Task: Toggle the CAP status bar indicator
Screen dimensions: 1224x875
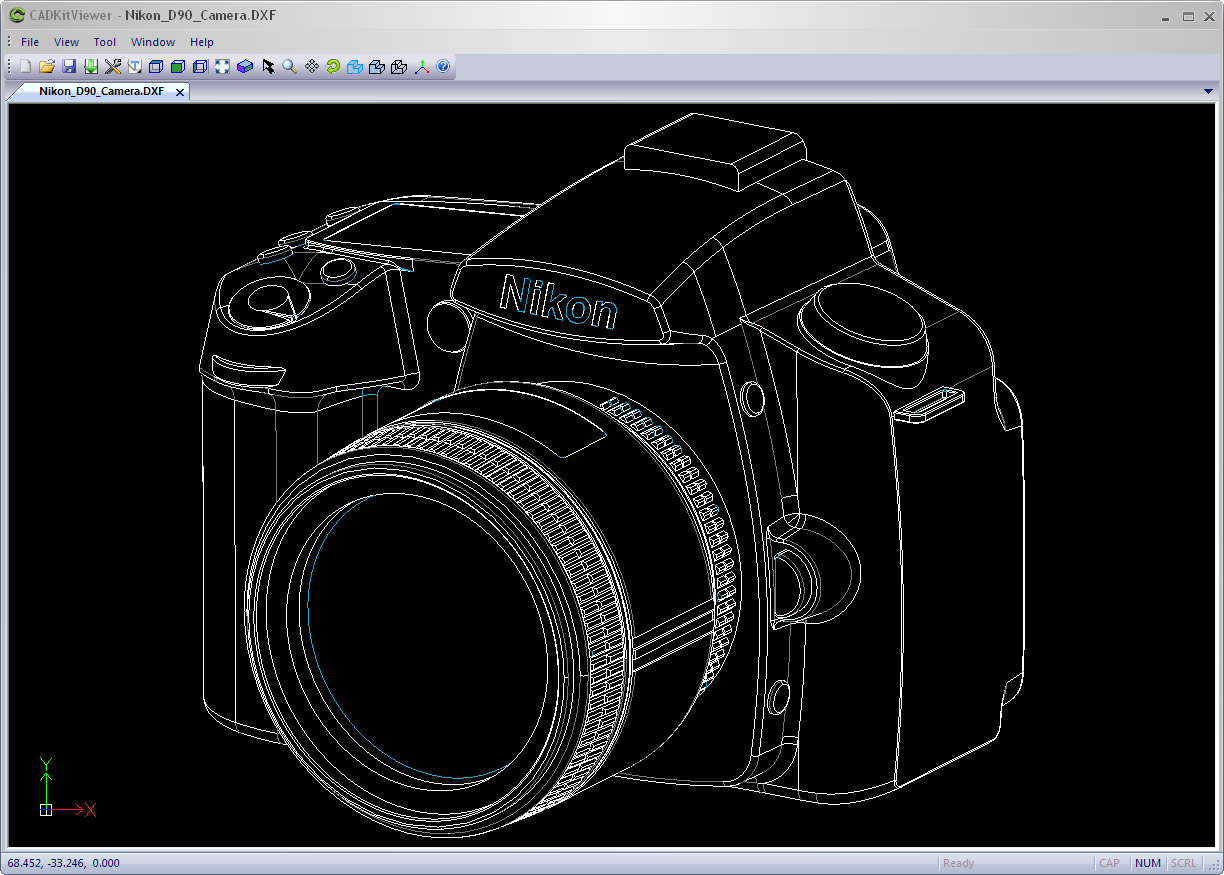Action: click(1110, 862)
